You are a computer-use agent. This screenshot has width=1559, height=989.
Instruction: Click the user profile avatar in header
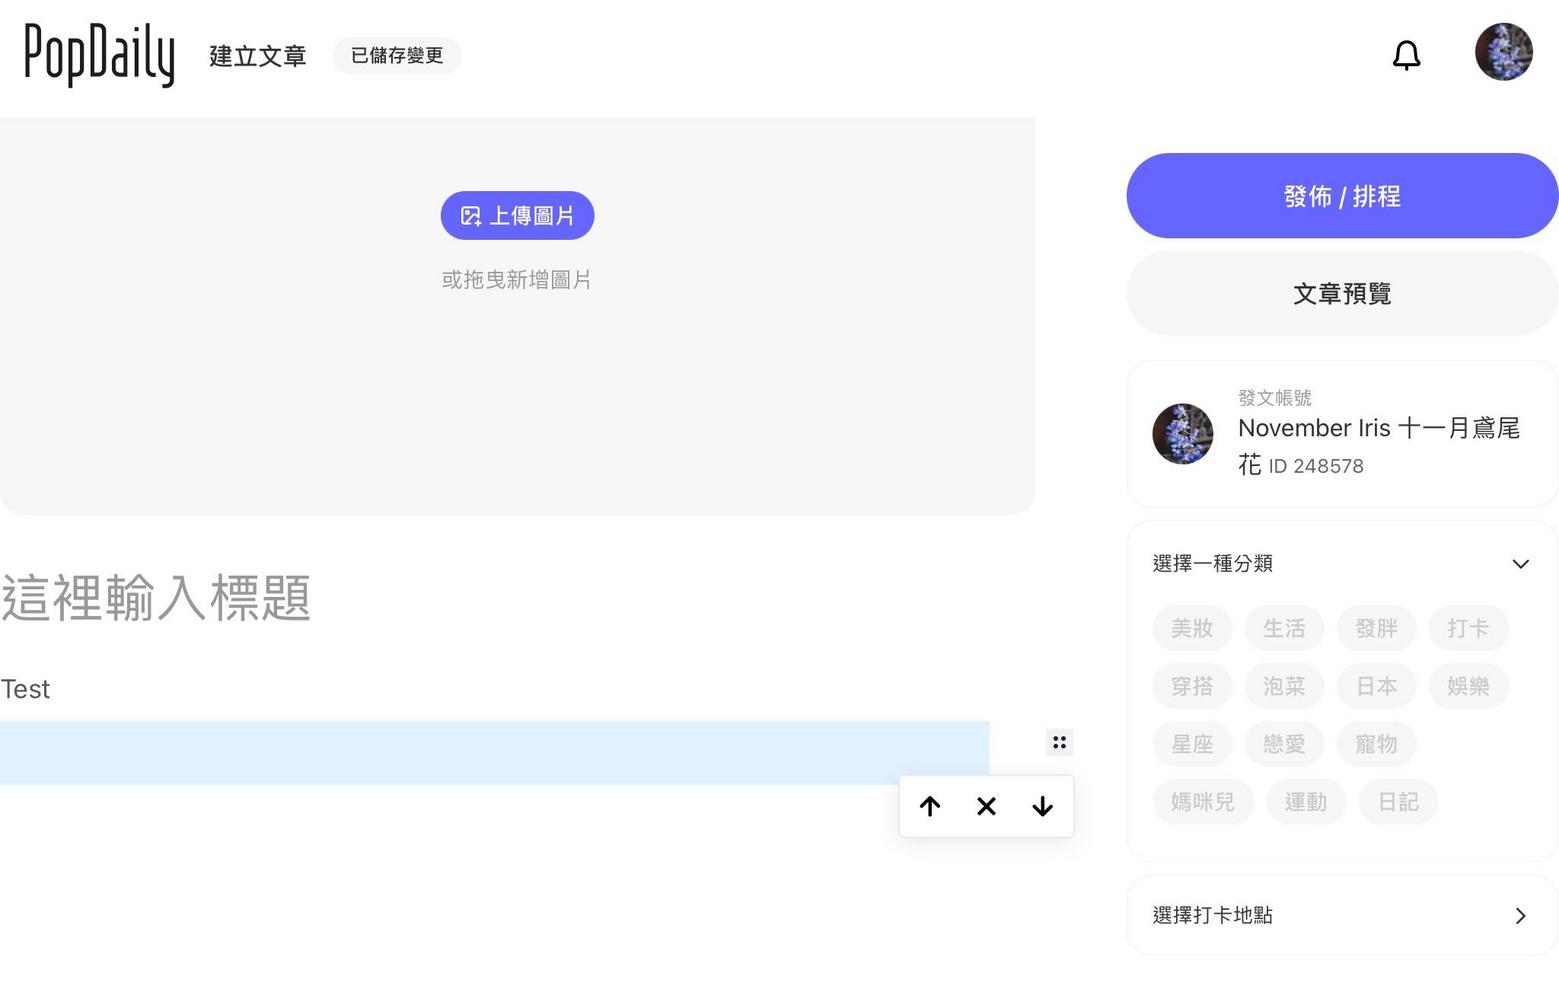coord(1503,52)
